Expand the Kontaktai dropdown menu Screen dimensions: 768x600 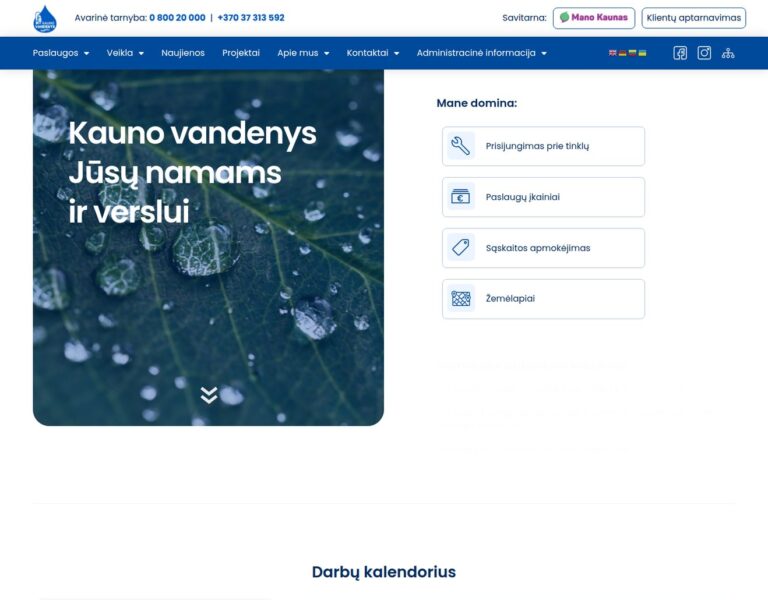(372, 53)
